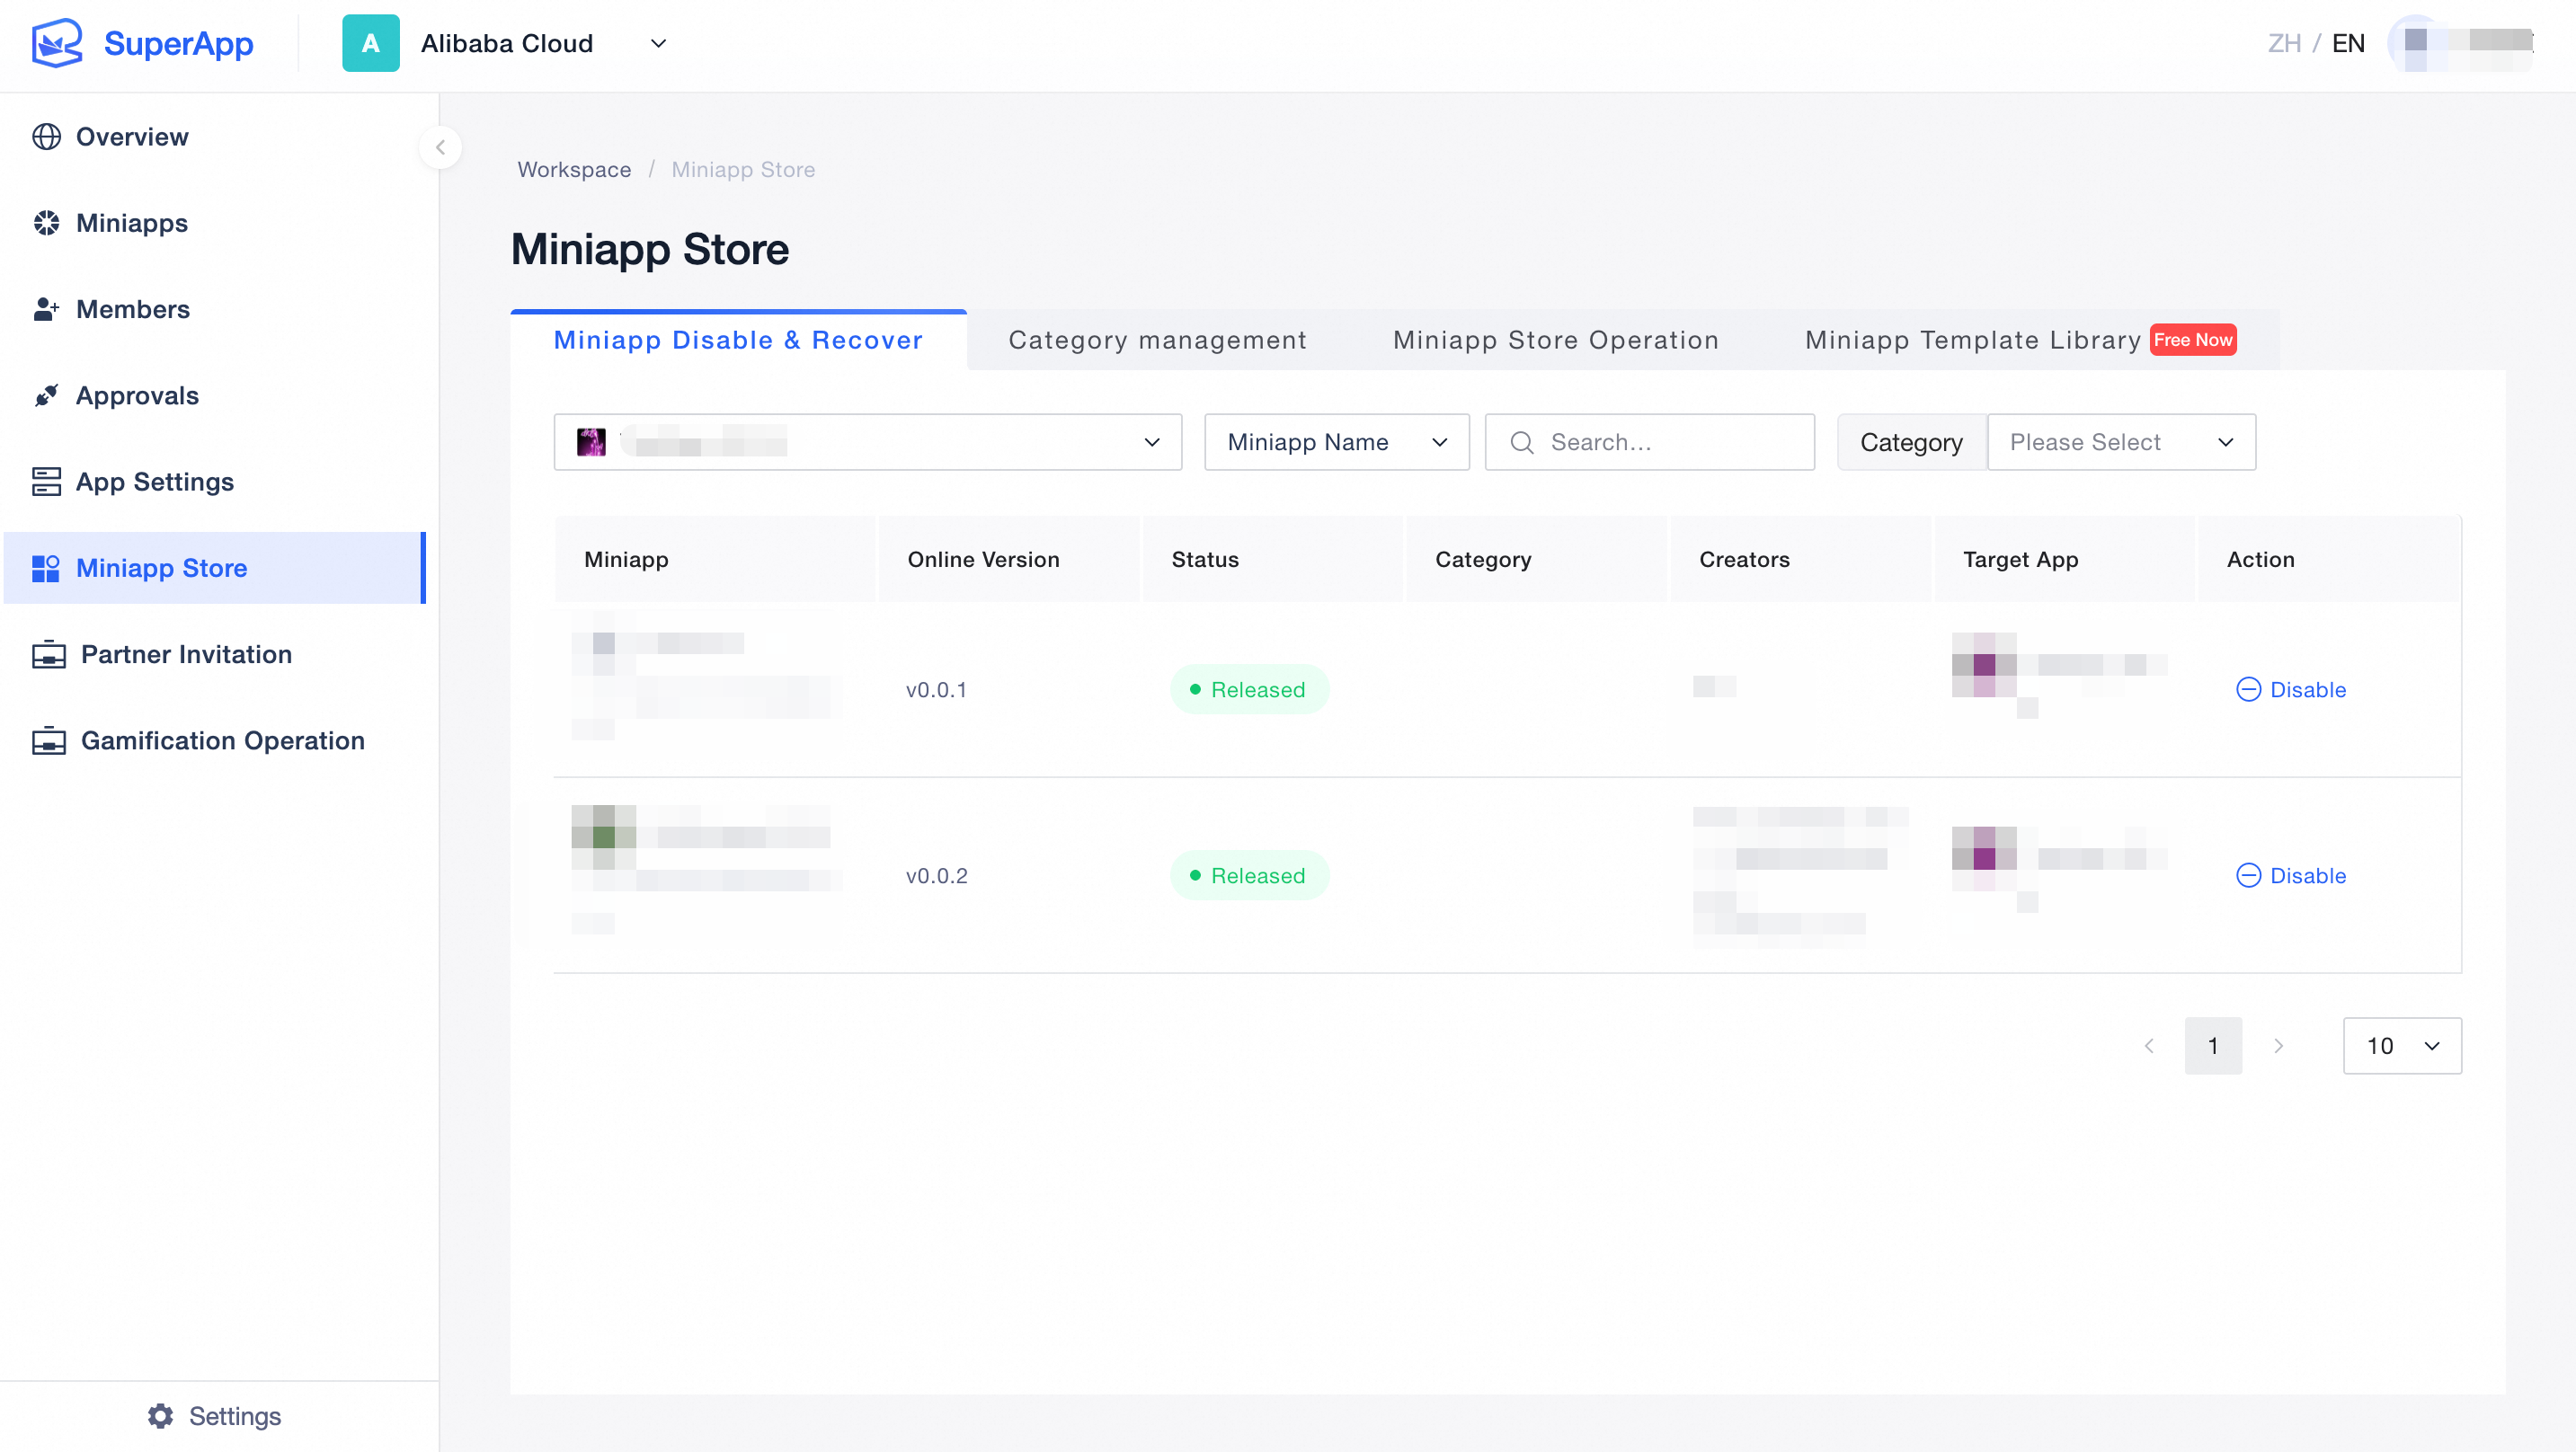Expand the Alibaba Cloud workspace dropdown

click(658, 44)
